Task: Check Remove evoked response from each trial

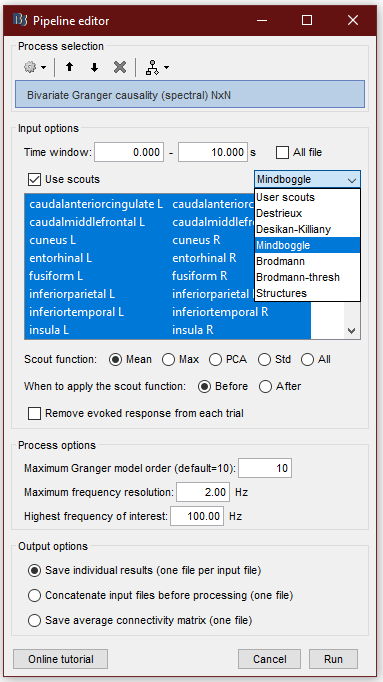Action: 34,413
